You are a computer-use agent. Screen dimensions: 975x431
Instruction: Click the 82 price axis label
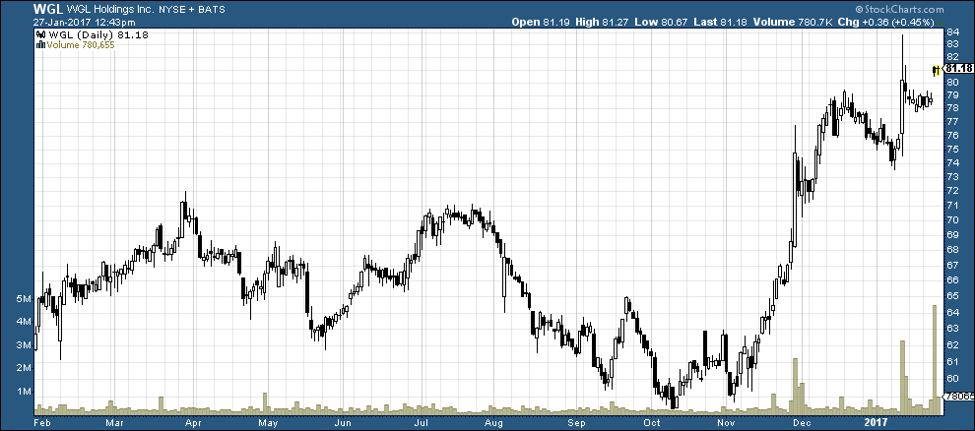pos(951,56)
